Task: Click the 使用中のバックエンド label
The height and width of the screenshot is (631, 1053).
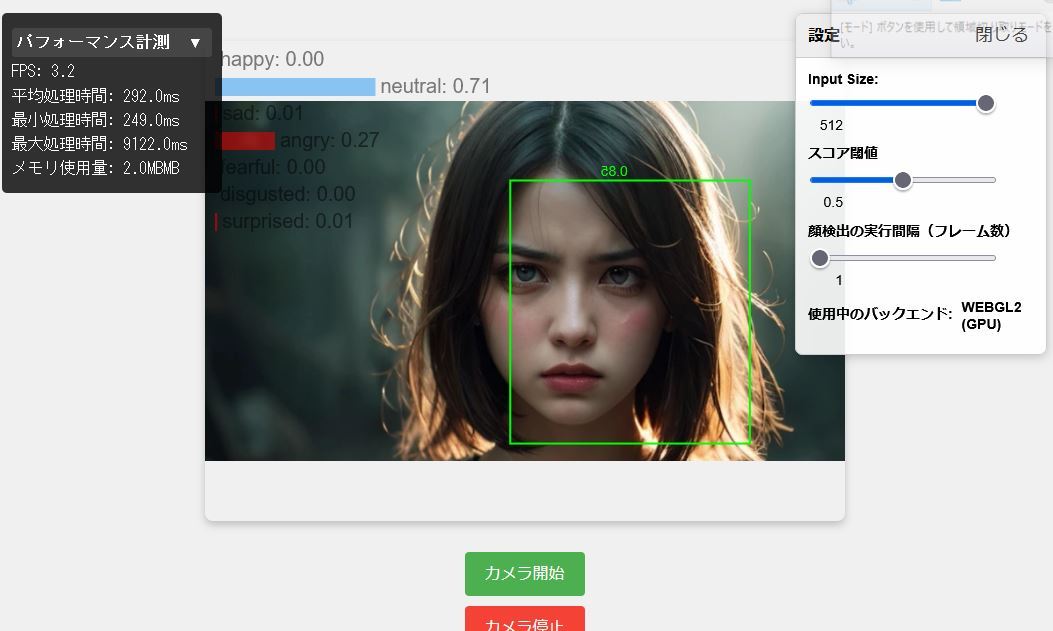Action: tap(880, 314)
